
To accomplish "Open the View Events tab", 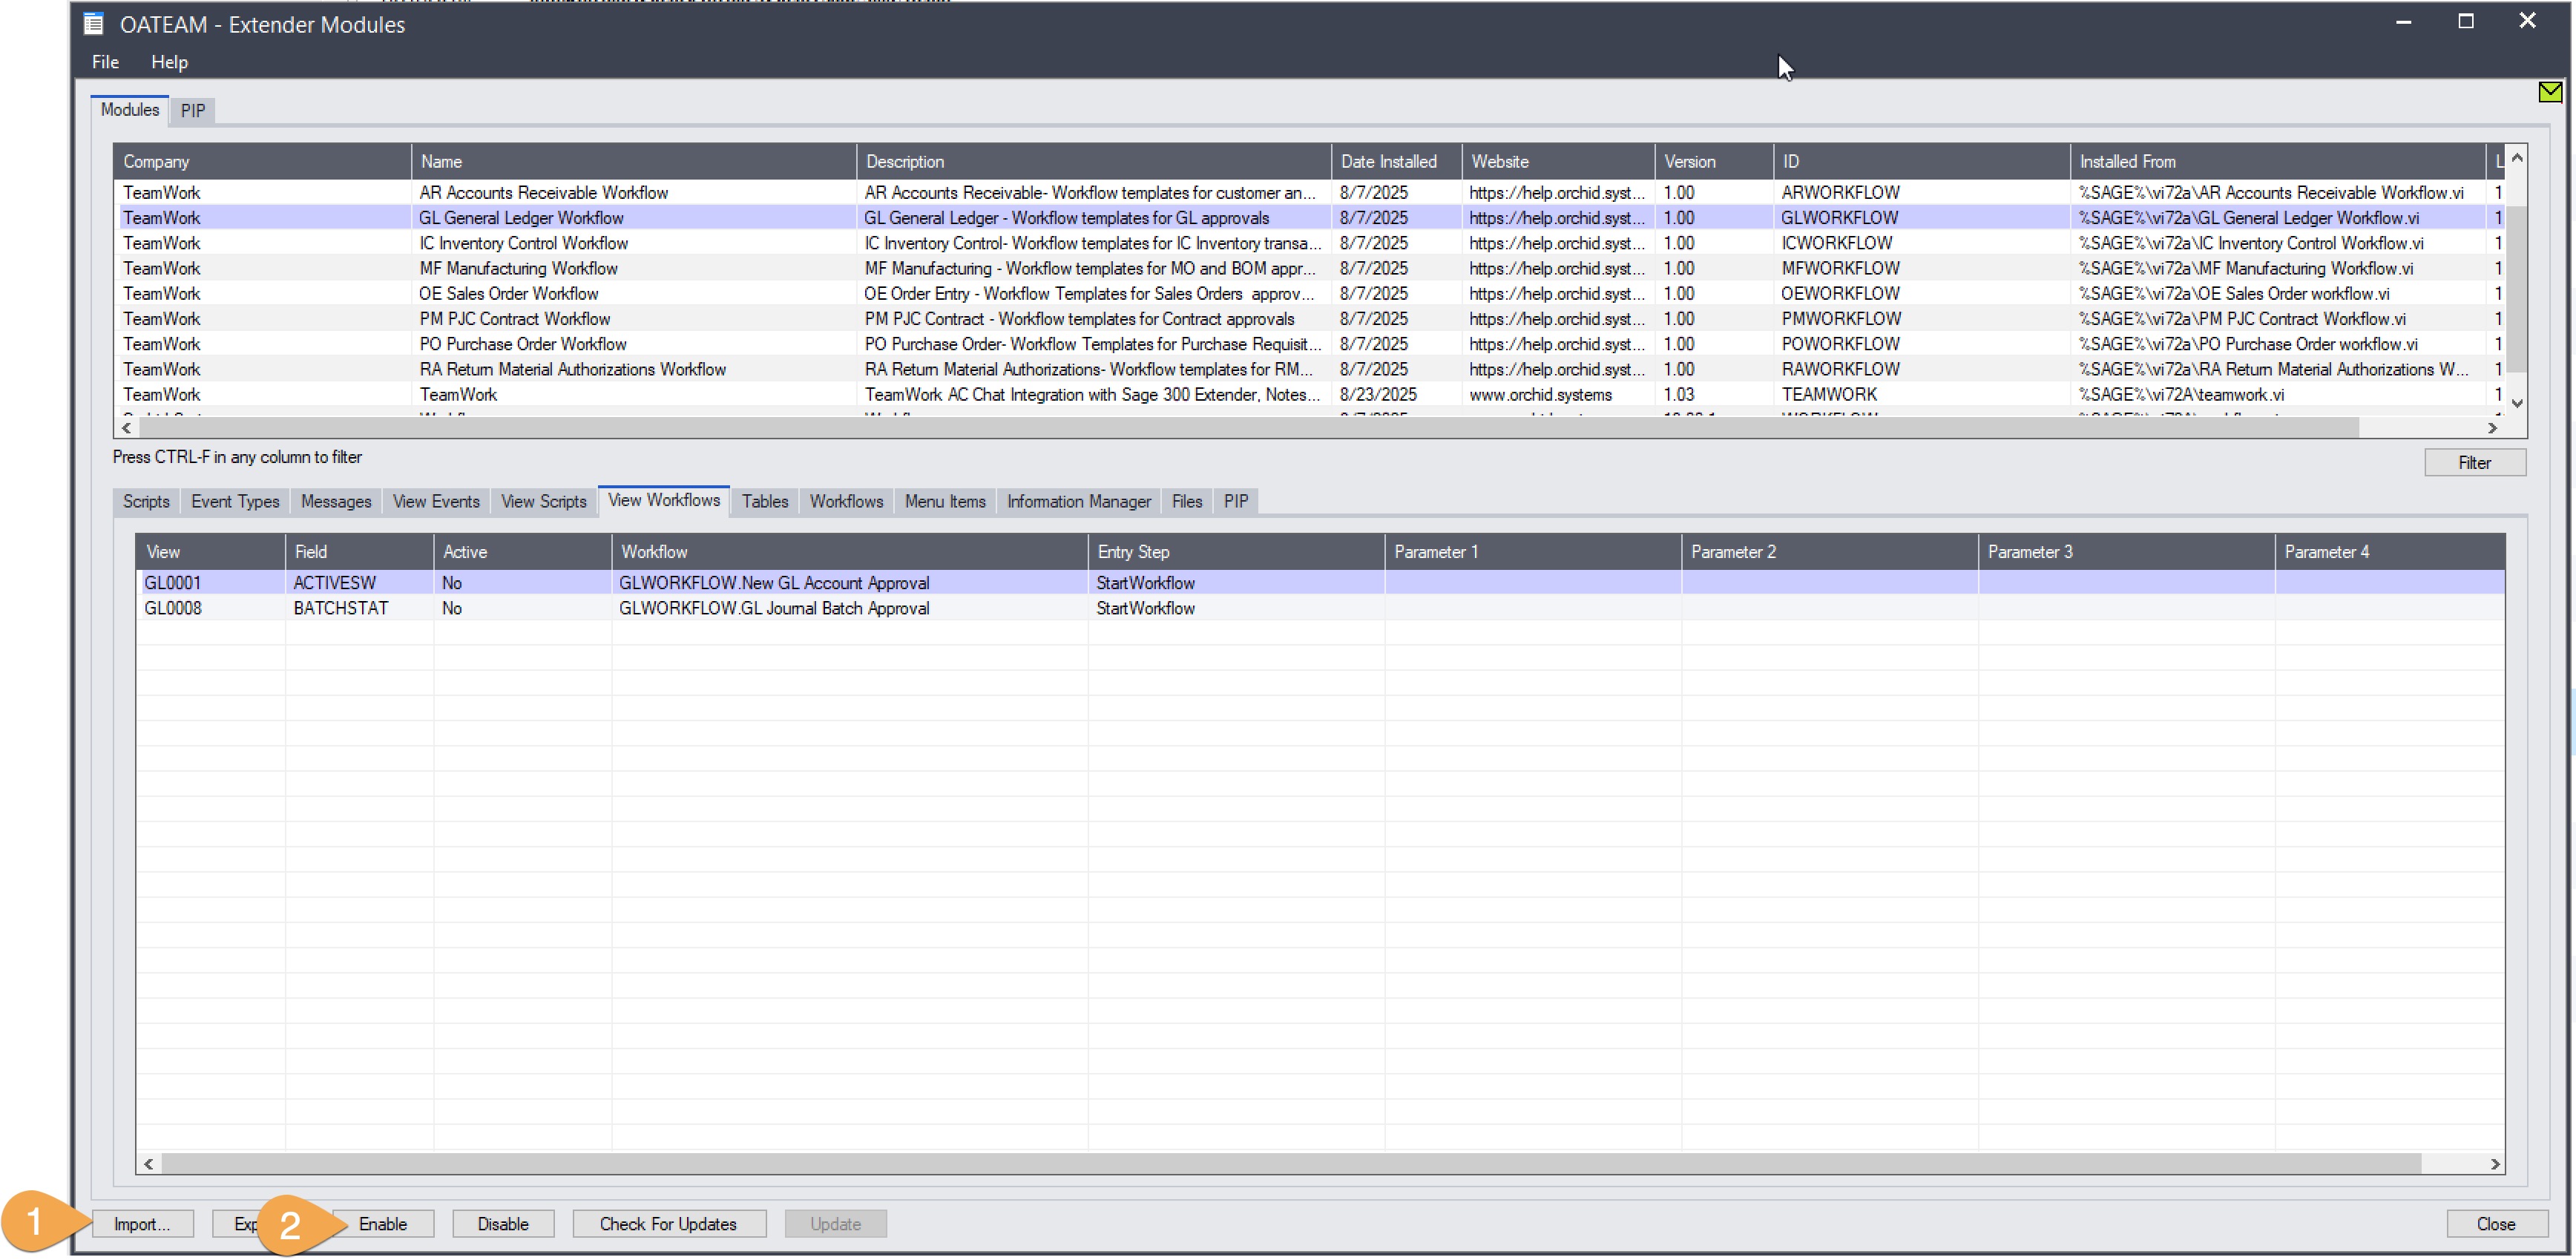I will [x=436, y=501].
